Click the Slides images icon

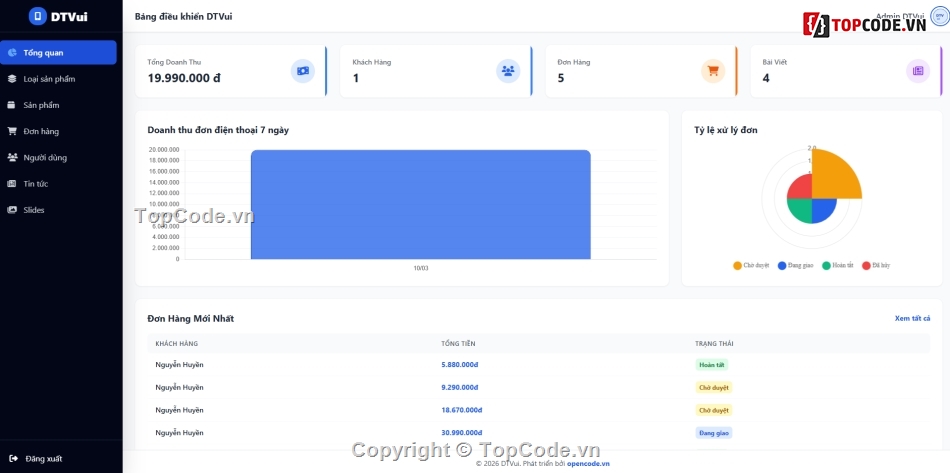point(12,210)
